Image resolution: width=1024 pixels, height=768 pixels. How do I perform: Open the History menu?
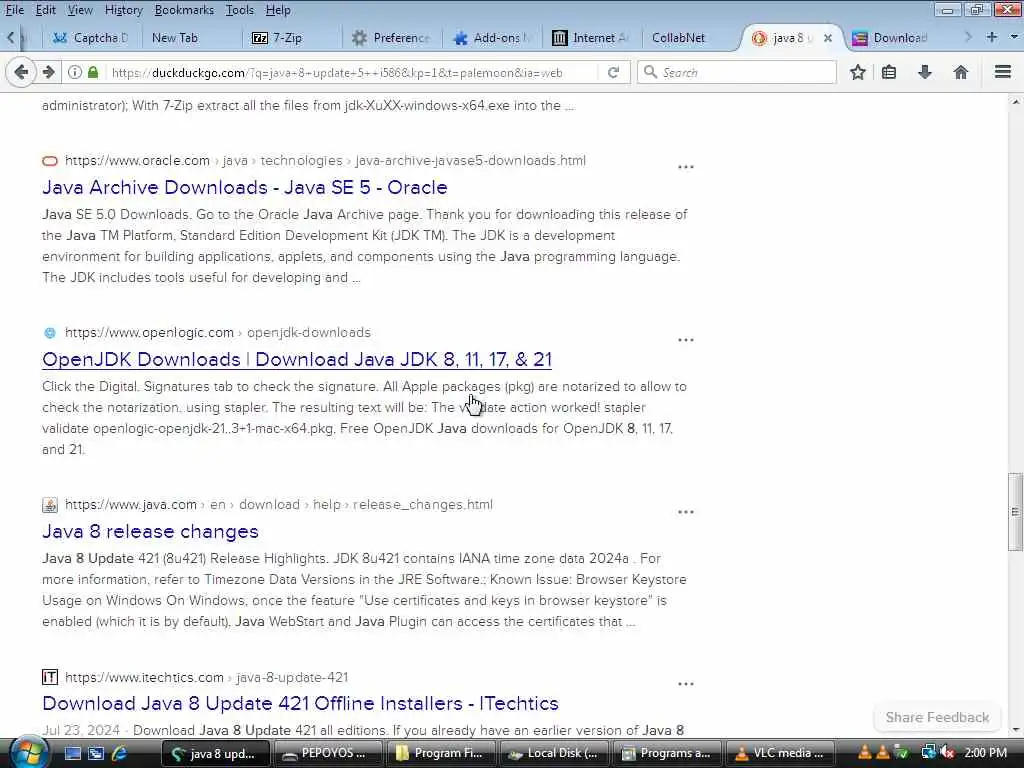click(x=123, y=10)
